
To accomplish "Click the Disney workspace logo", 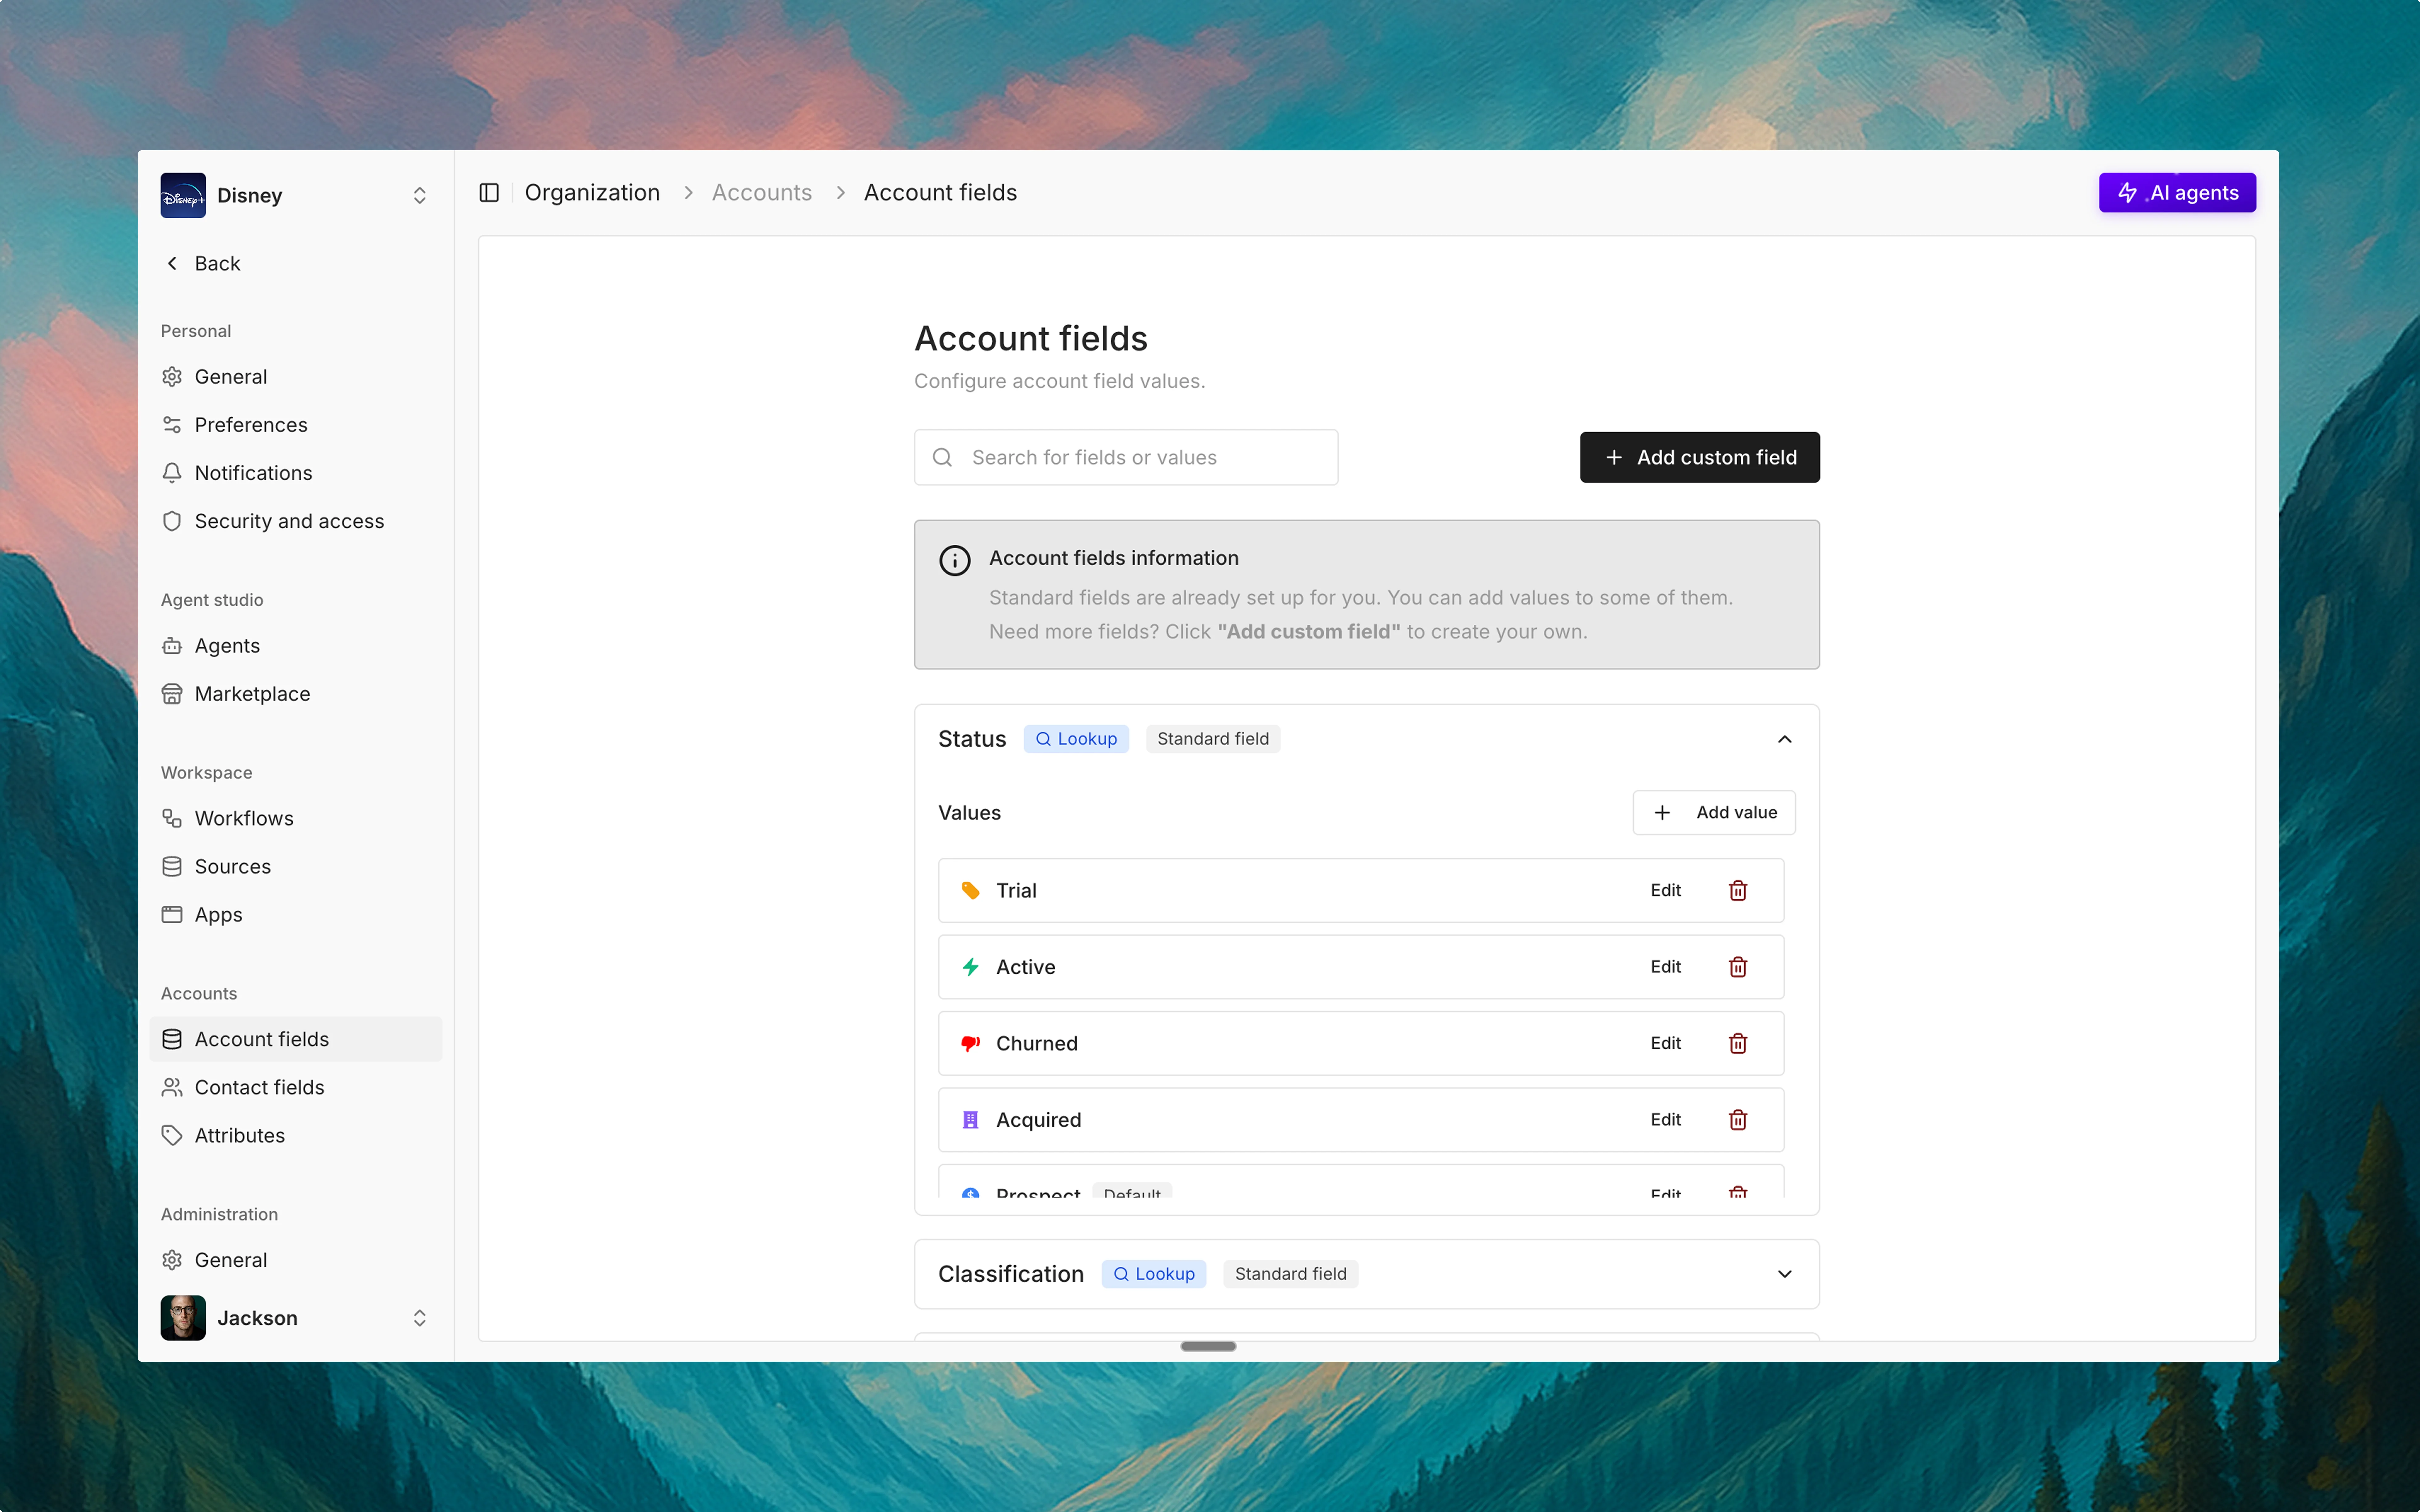I will pyautogui.click(x=183, y=195).
